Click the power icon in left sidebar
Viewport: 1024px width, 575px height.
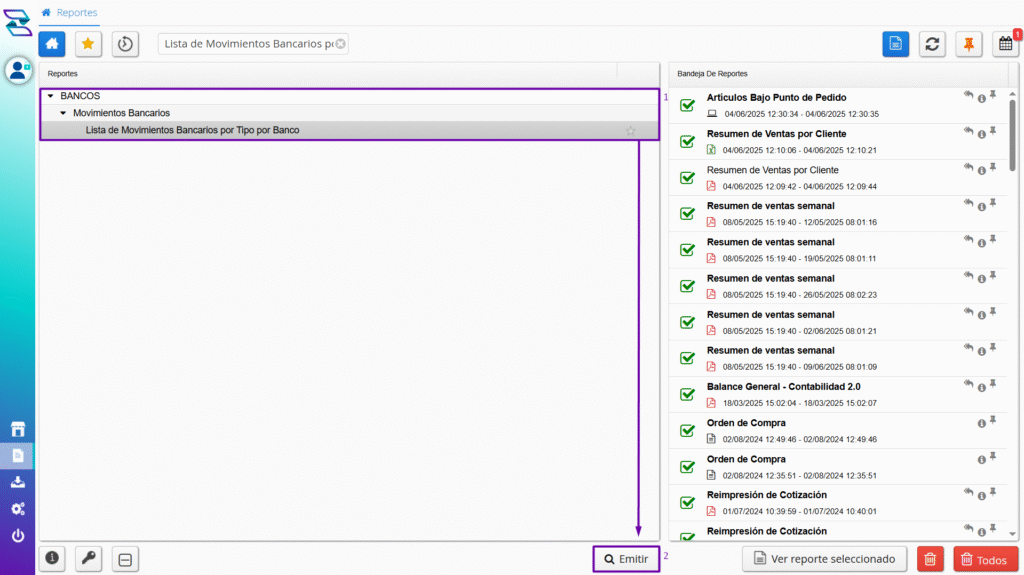coord(18,536)
